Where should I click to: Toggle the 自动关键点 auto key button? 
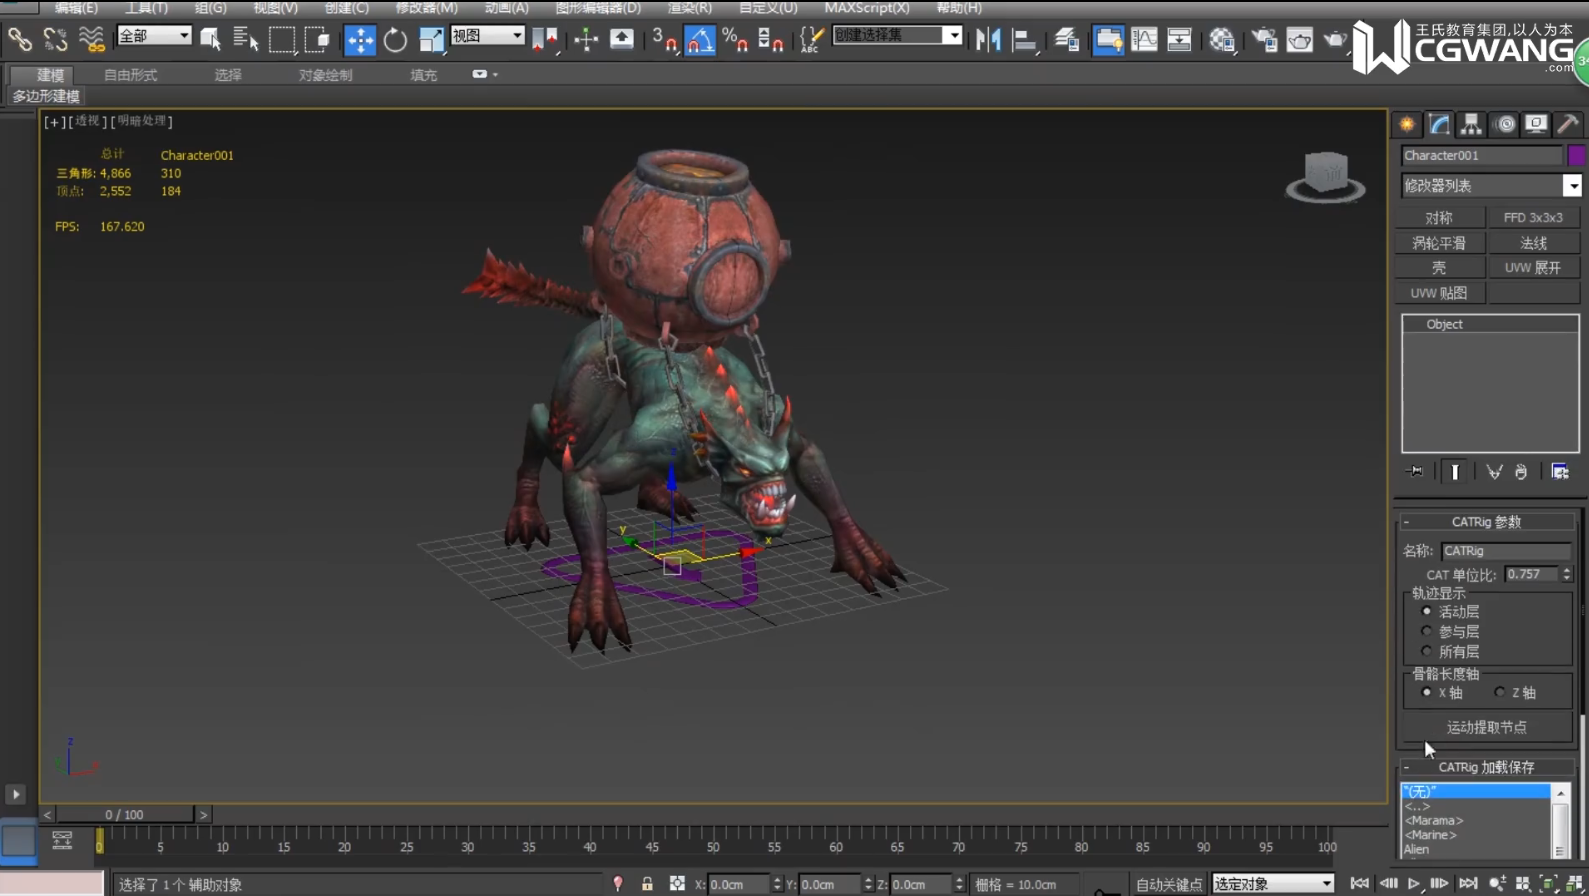point(1169,884)
